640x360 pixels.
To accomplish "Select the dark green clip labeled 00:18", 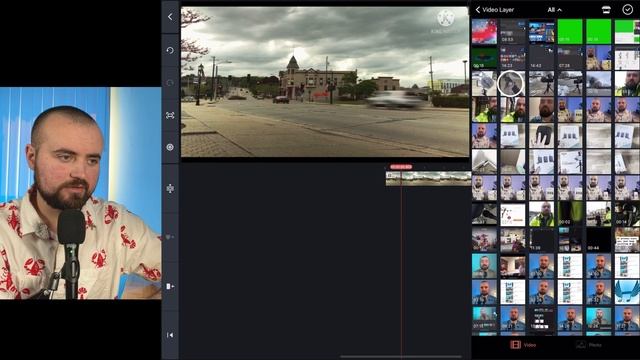I will tap(484, 57).
